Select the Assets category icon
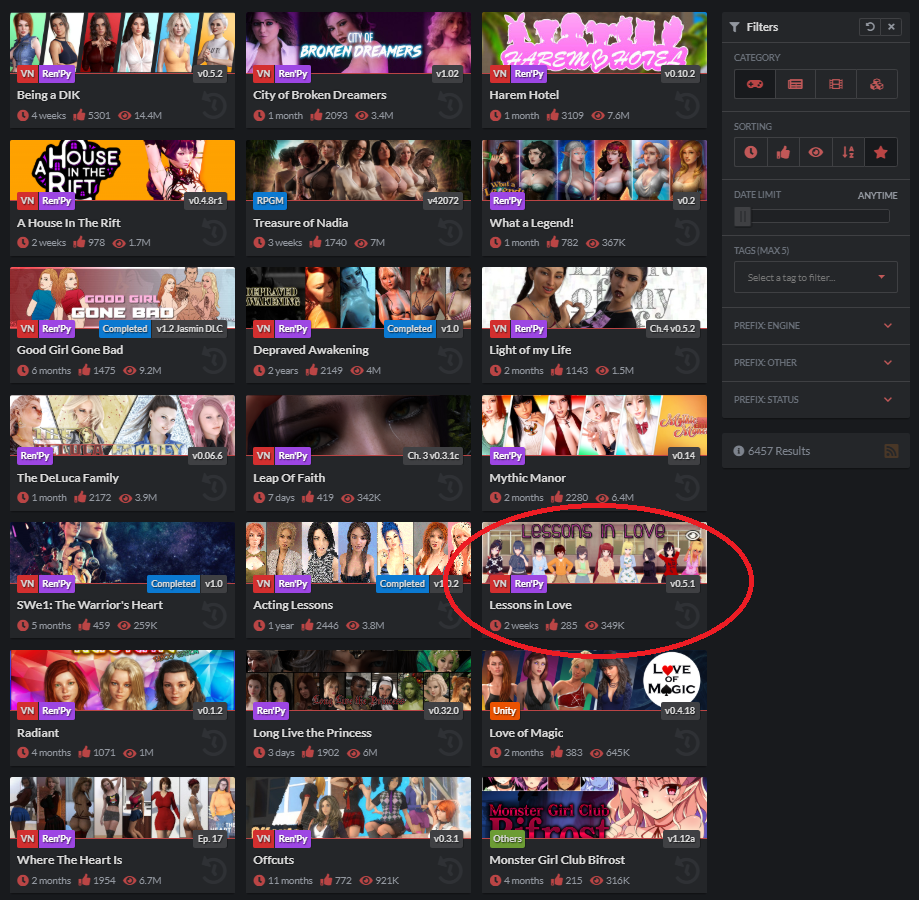The width and height of the screenshot is (919, 900). pos(877,84)
